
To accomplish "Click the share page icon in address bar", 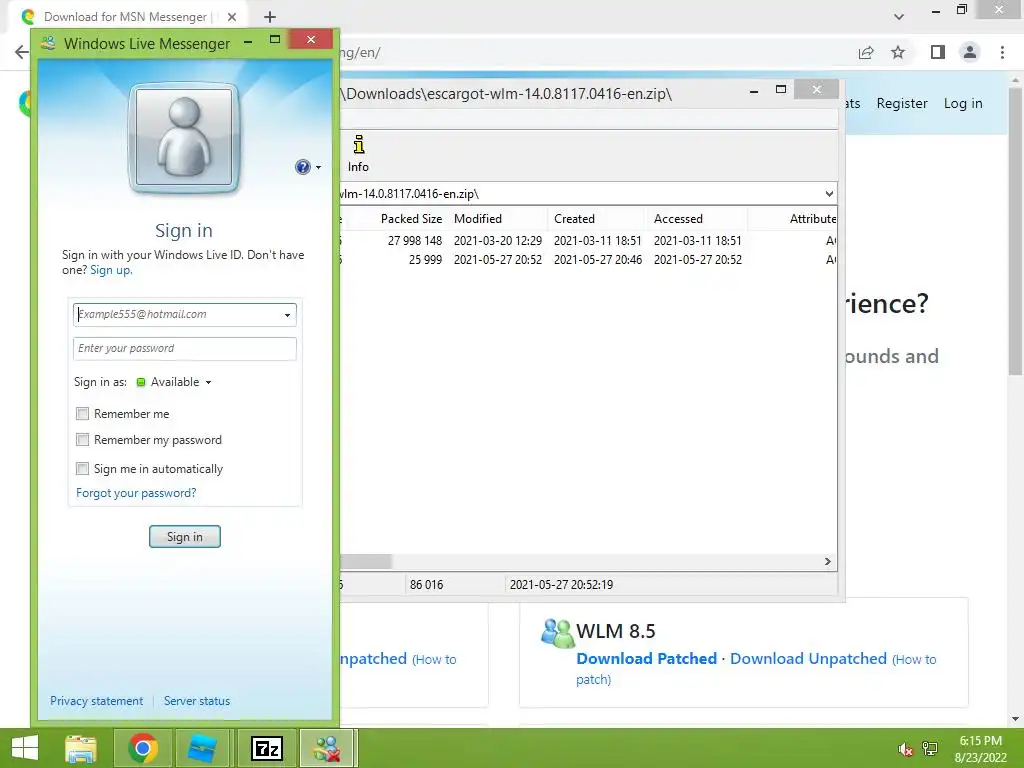I will (x=866, y=52).
